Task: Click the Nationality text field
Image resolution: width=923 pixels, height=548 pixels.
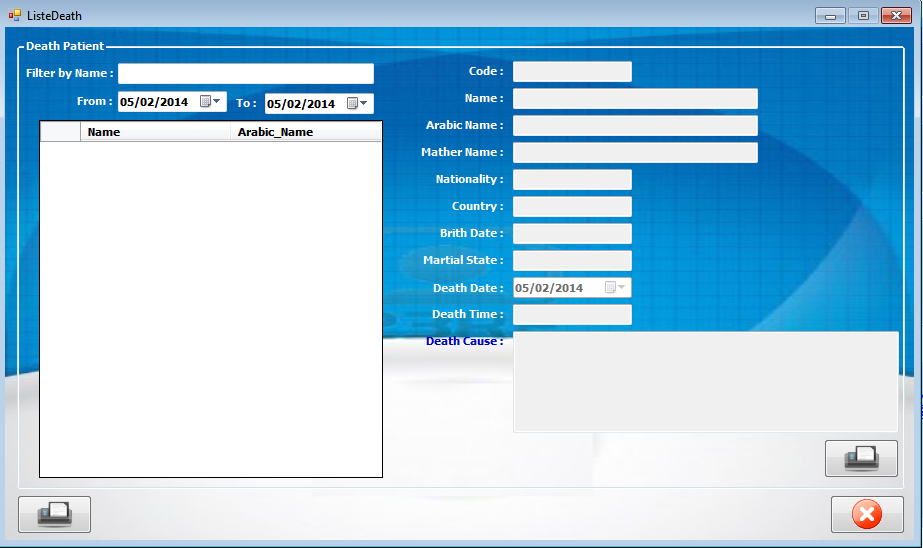Action: [572, 180]
